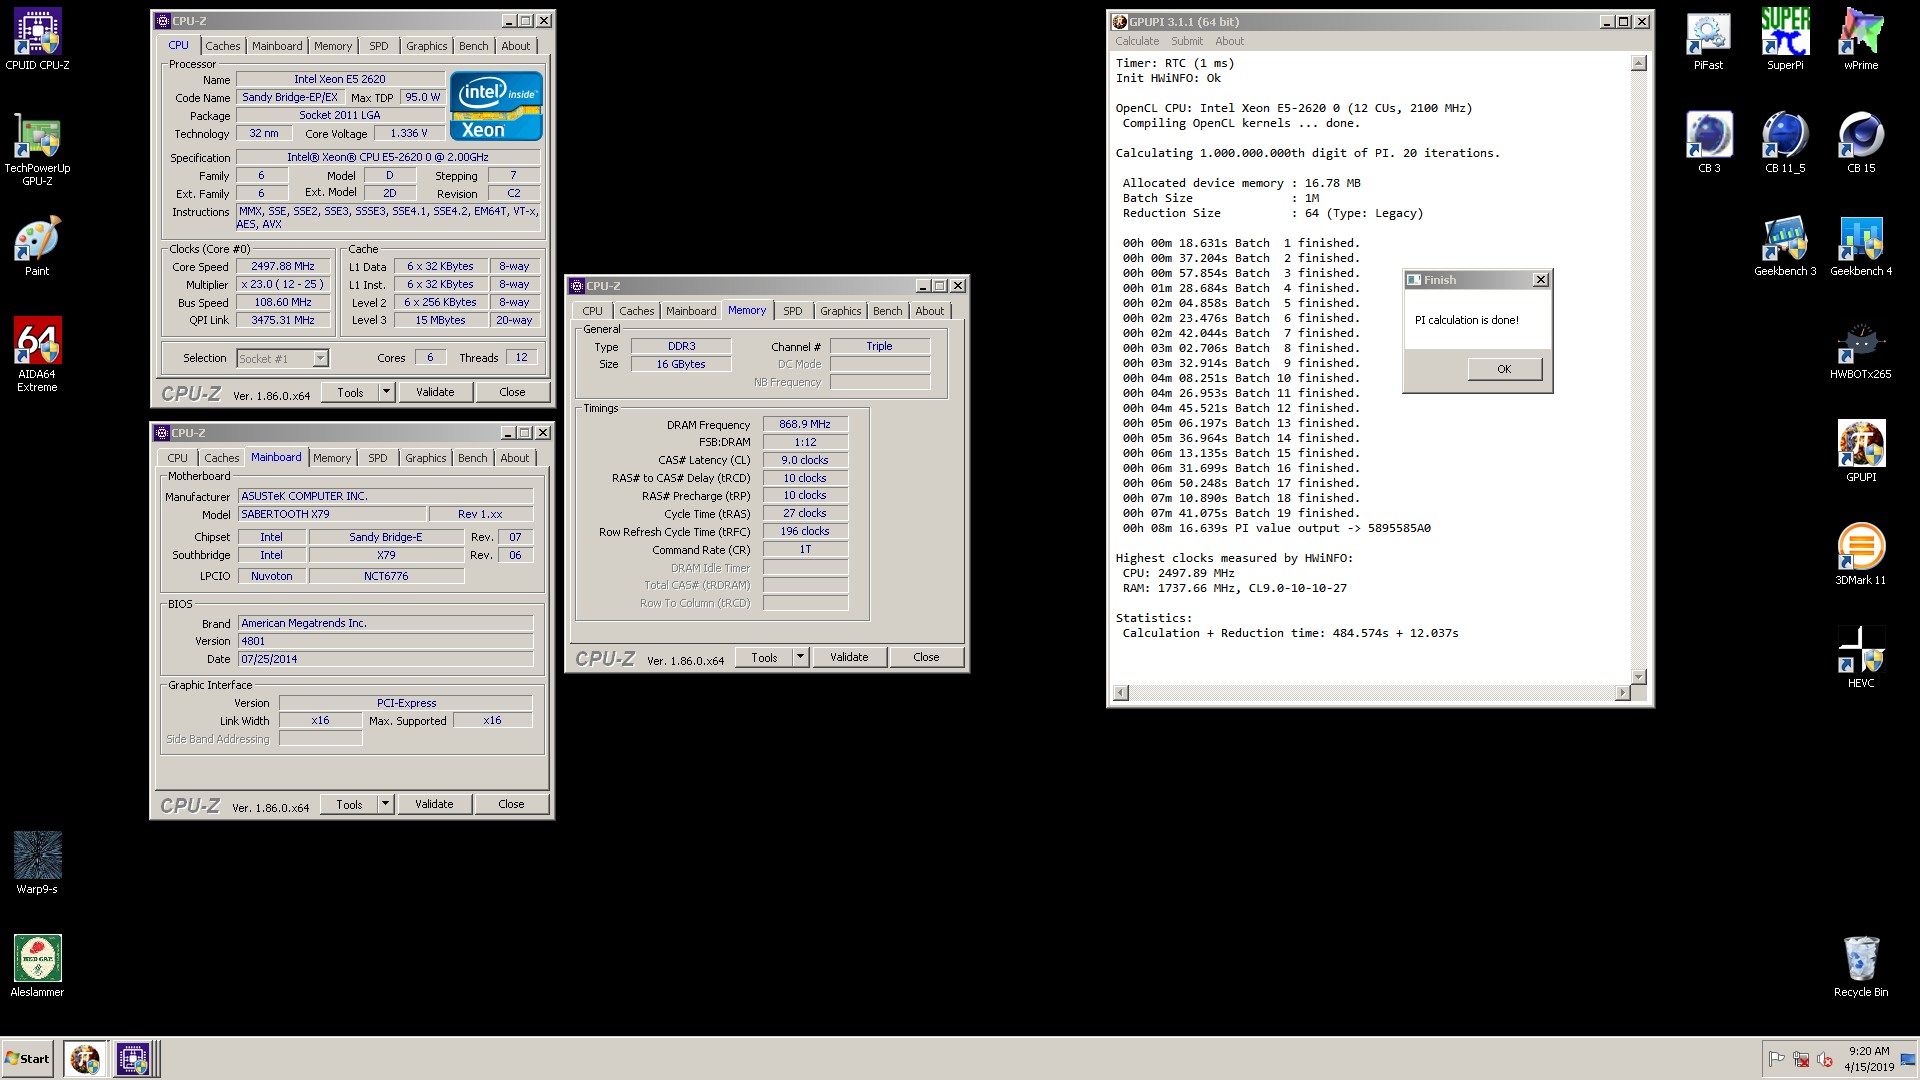Open About tab in top CPU-Z window

[x=516, y=46]
